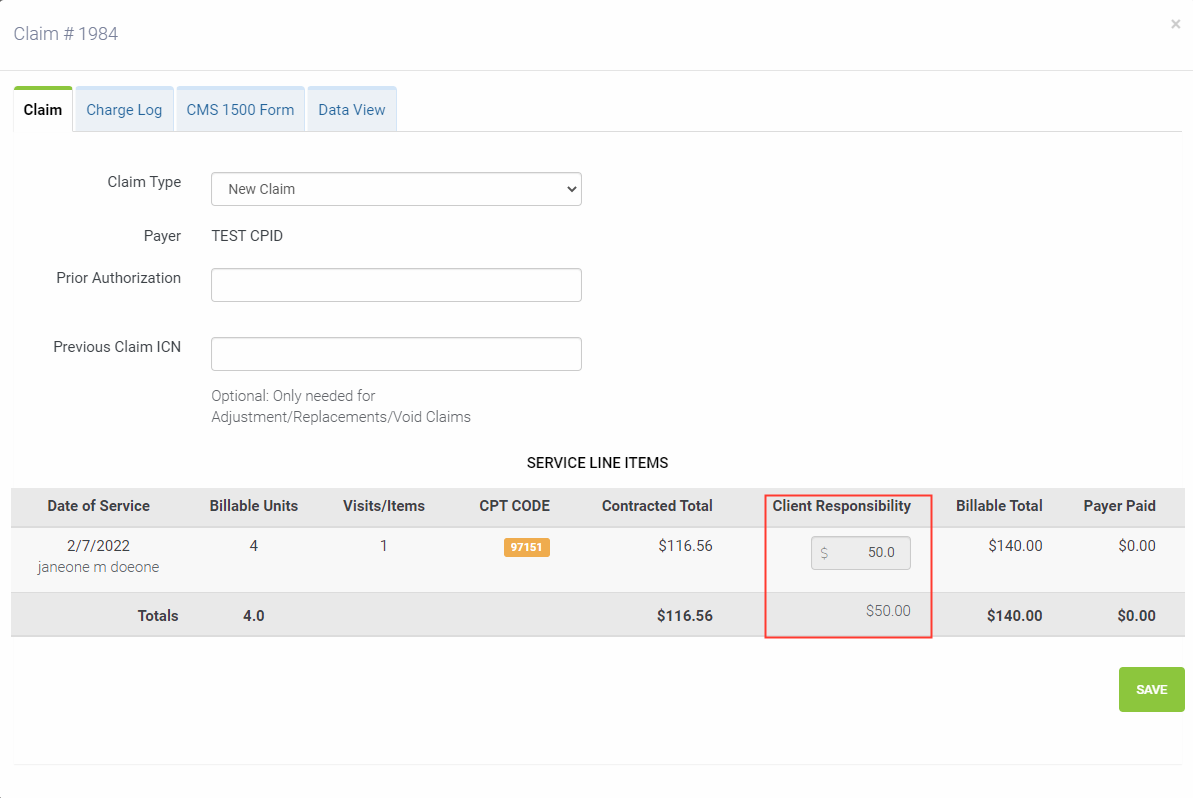
Task: Click the CPT CODE column header
Action: (x=514, y=506)
